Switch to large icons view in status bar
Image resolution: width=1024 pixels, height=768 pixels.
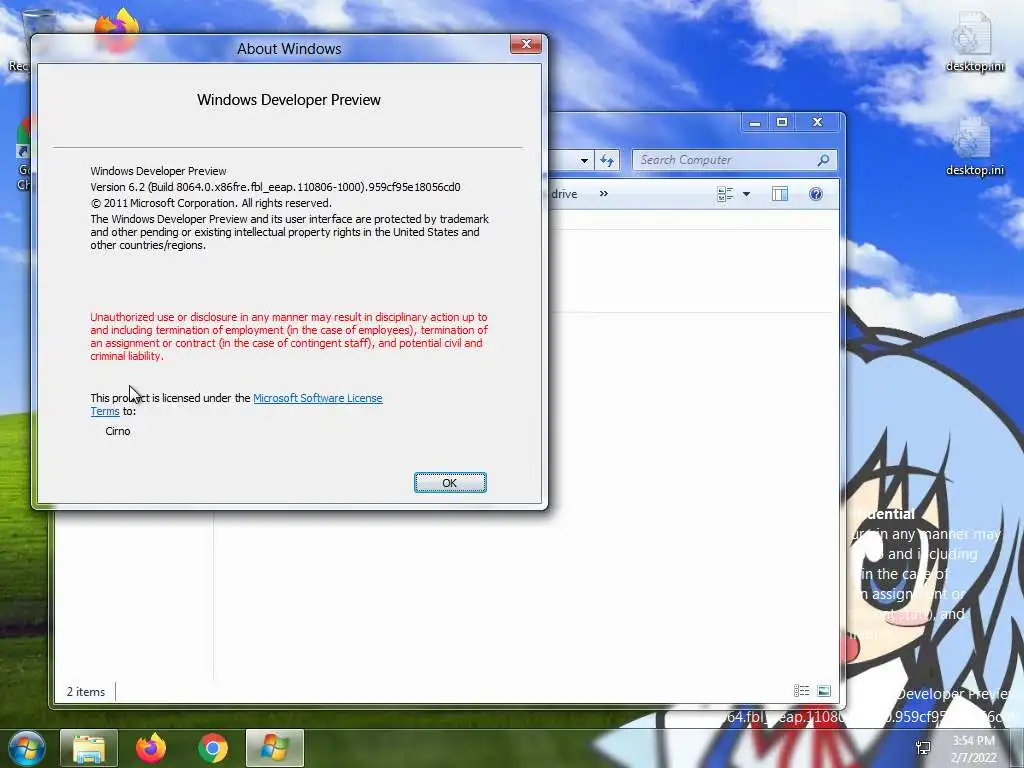[824, 690]
